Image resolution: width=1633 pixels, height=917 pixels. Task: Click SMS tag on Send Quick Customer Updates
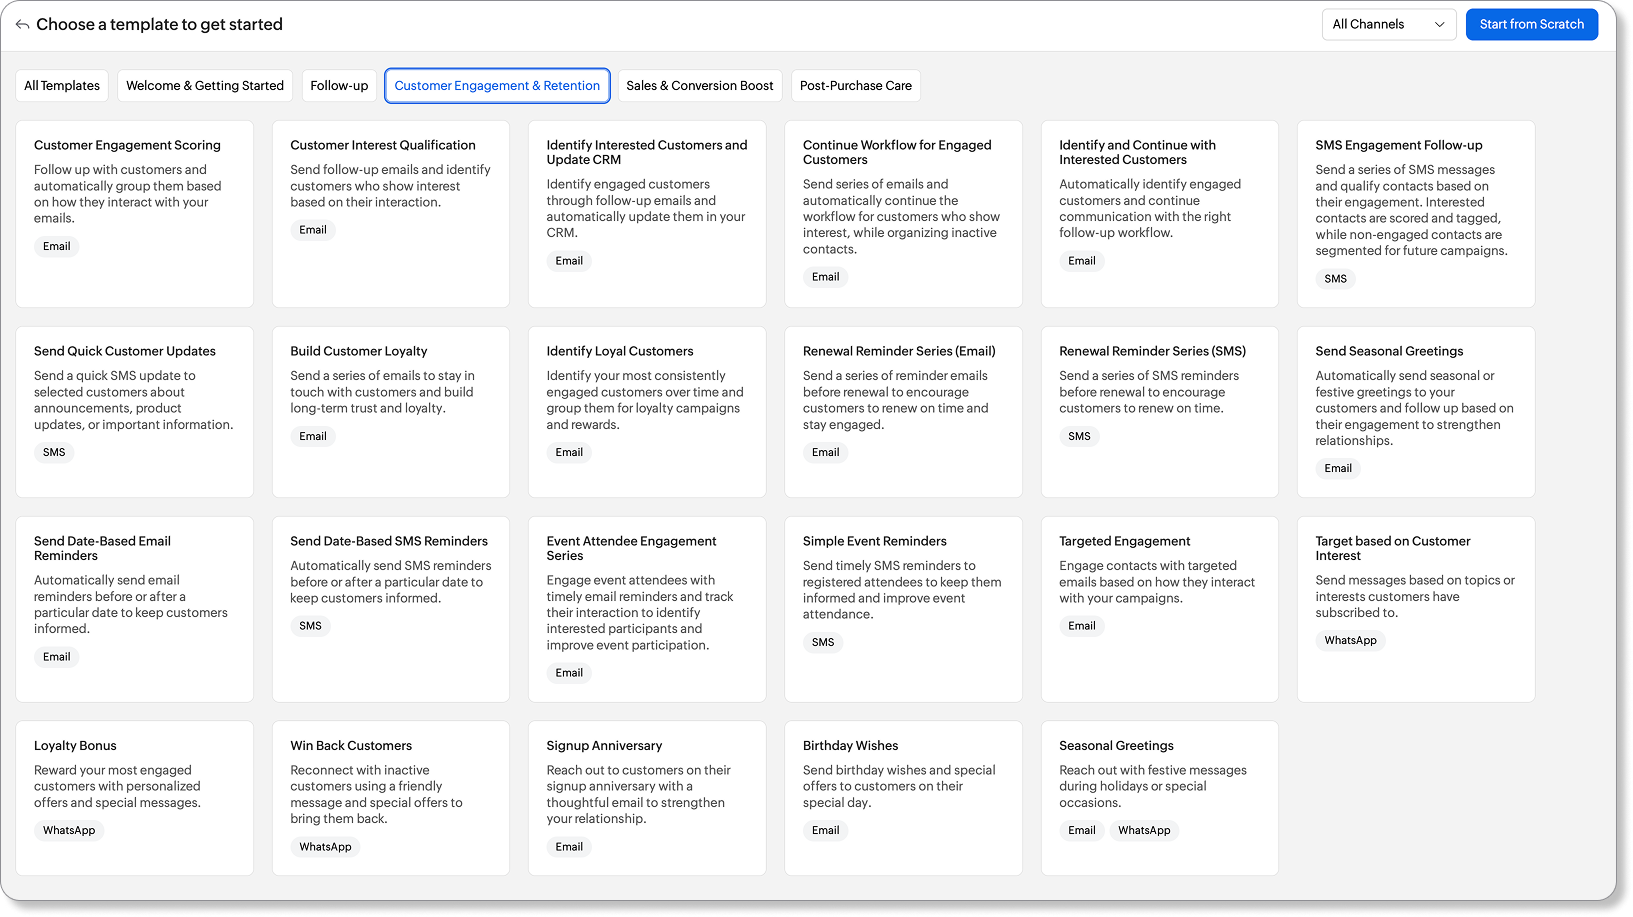pyautogui.click(x=54, y=452)
